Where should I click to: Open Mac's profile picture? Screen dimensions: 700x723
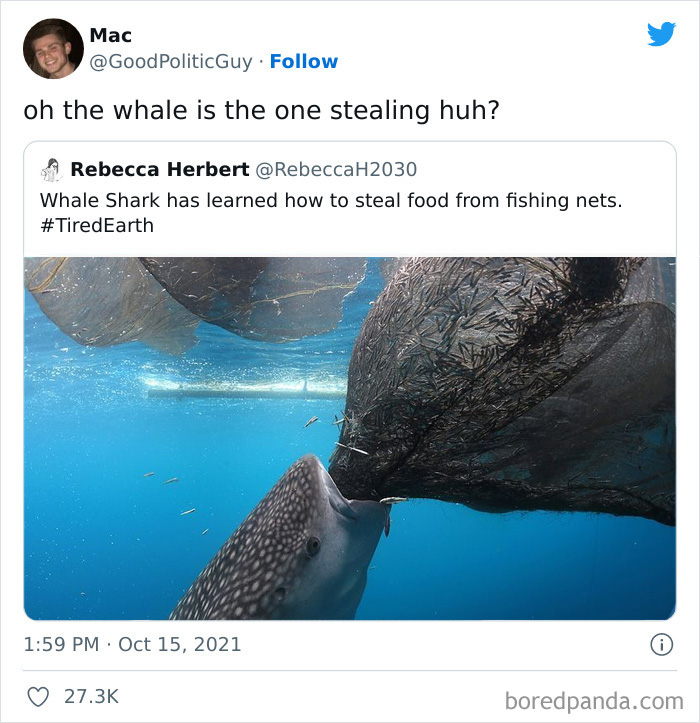(x=52, y=48)
